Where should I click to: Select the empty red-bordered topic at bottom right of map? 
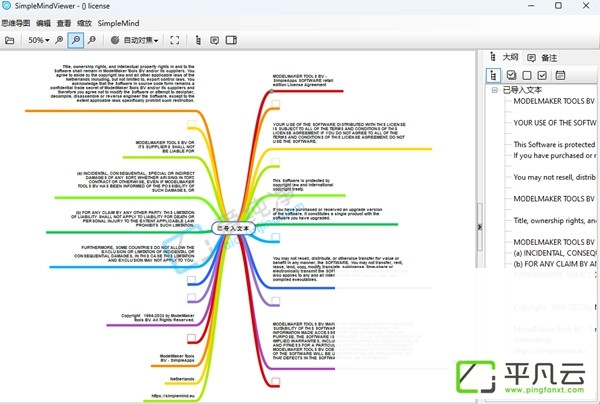pyautogui.click(x=276, y=381)
